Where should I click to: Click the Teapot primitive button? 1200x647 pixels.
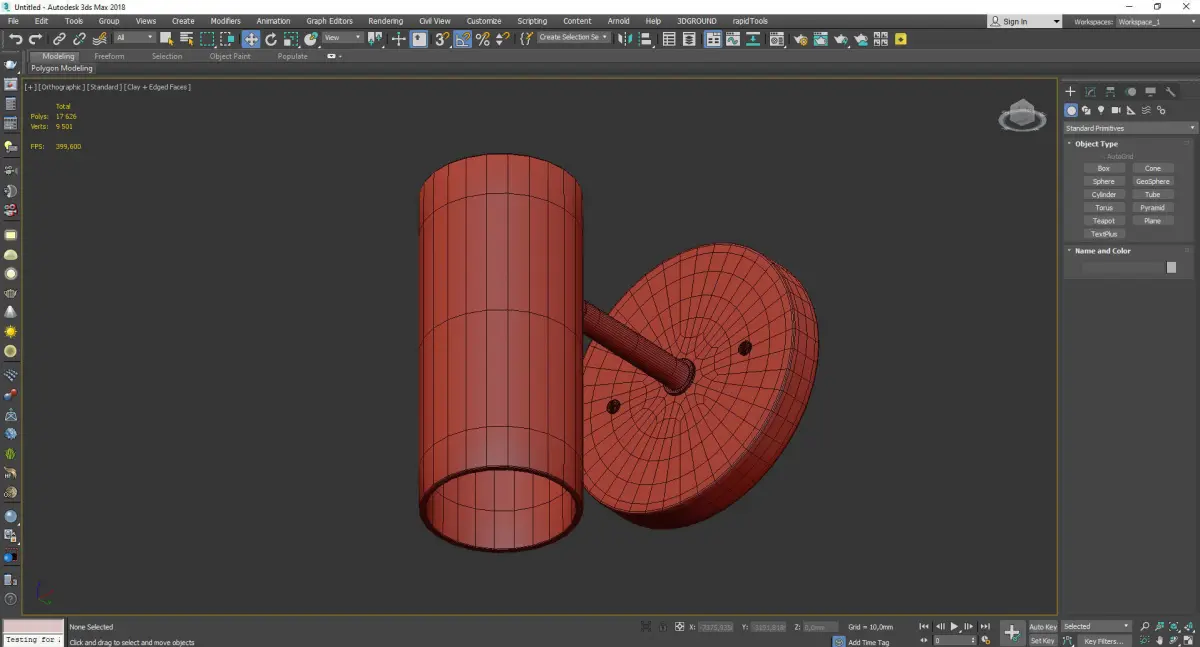click(x=1103, y=221)
